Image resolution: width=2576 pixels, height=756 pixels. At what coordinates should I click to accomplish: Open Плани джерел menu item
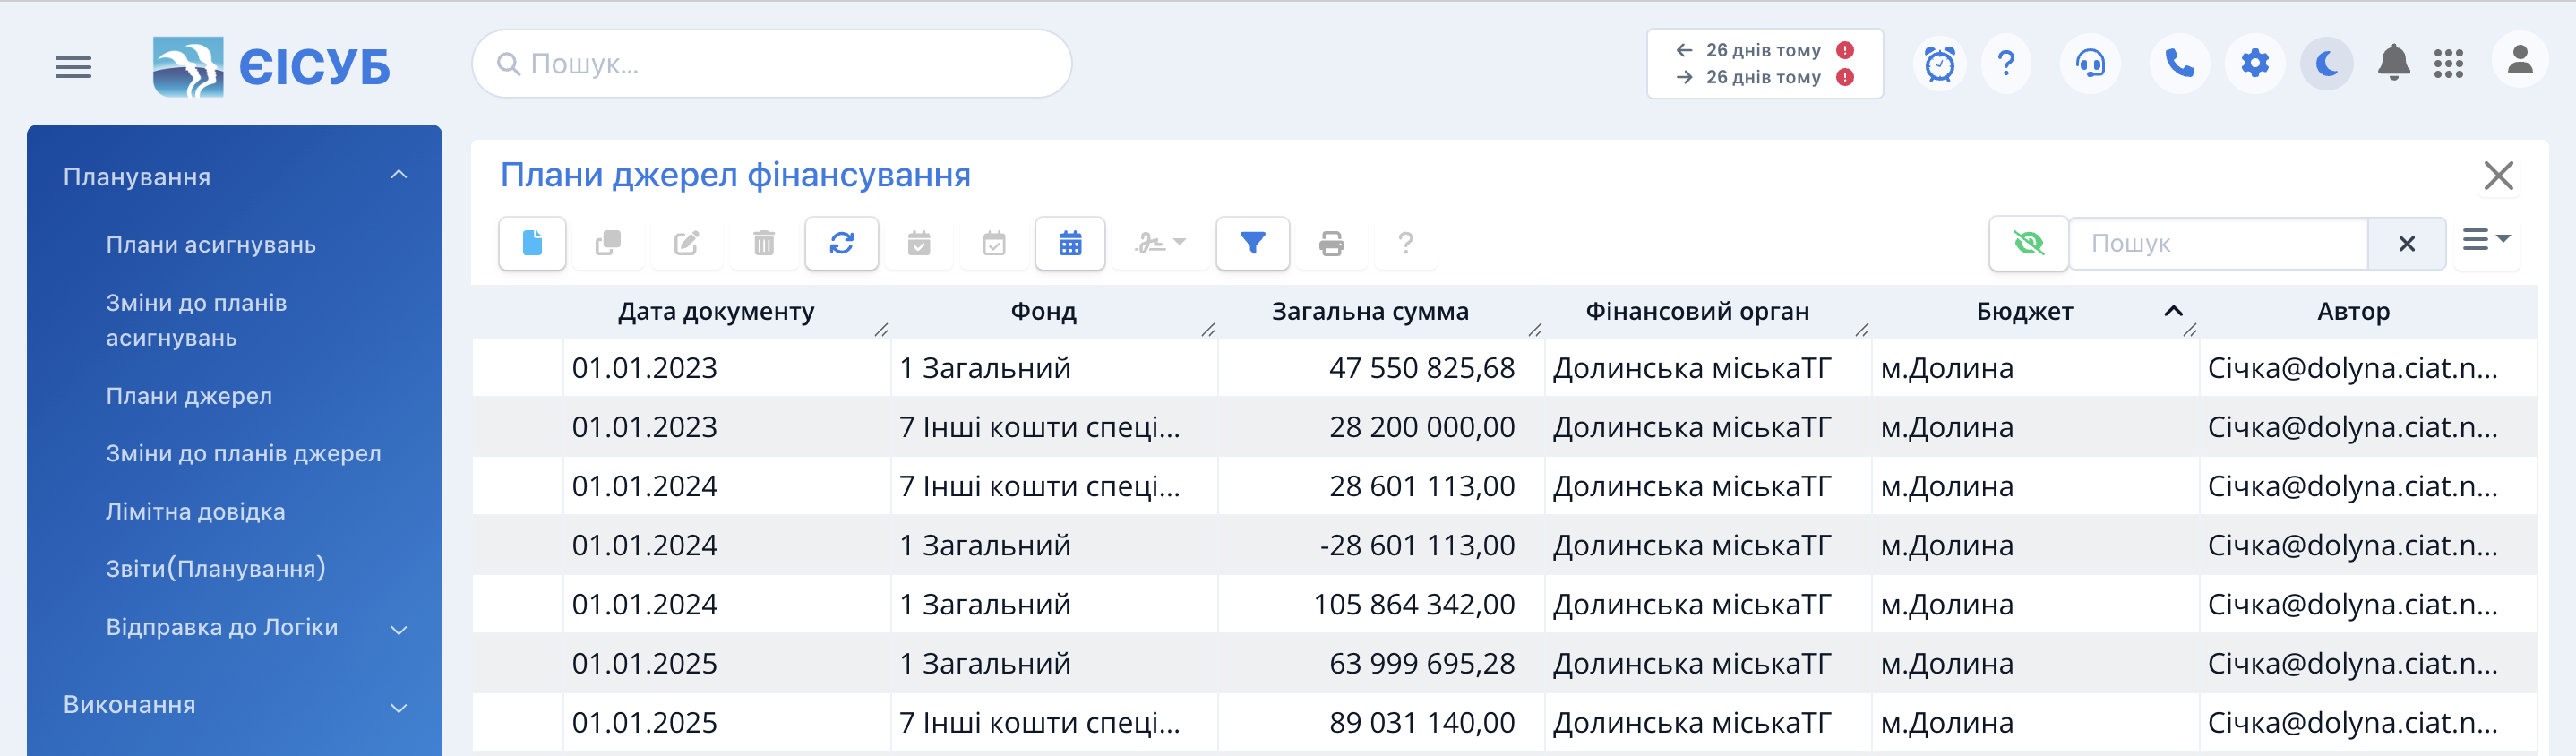(x=189, y=396)
